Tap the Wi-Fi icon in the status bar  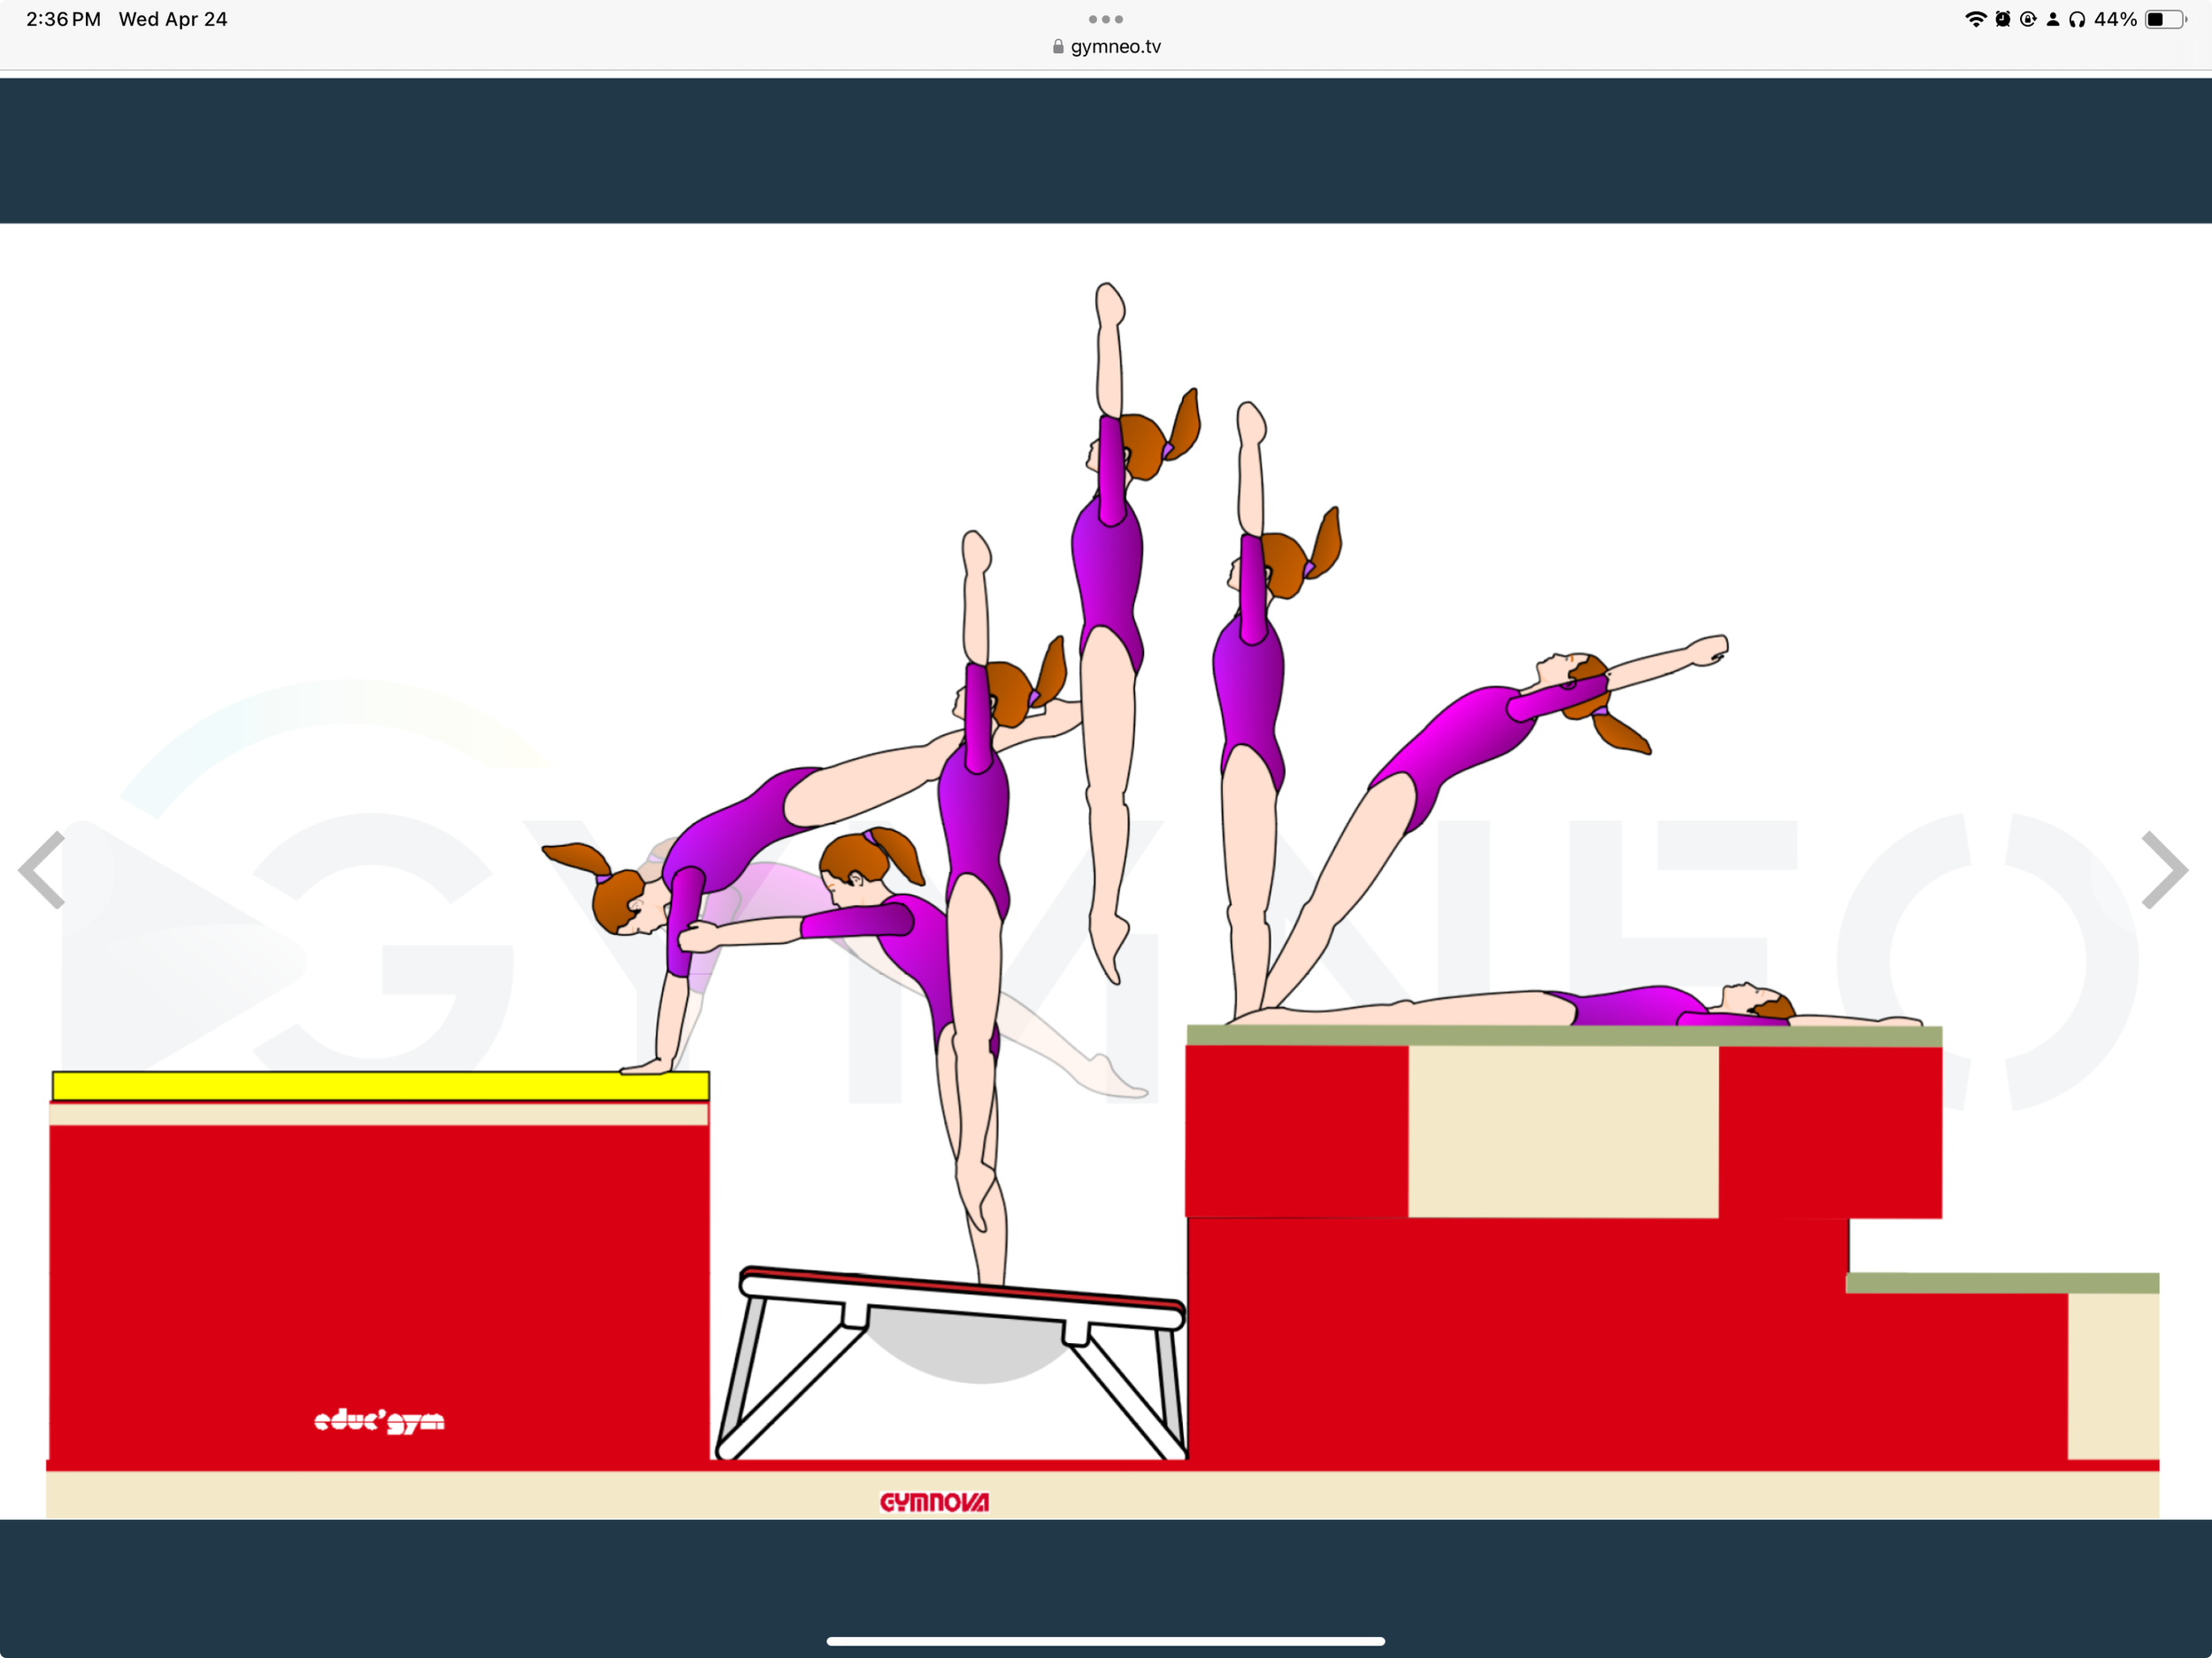[x=1977, y=18]
